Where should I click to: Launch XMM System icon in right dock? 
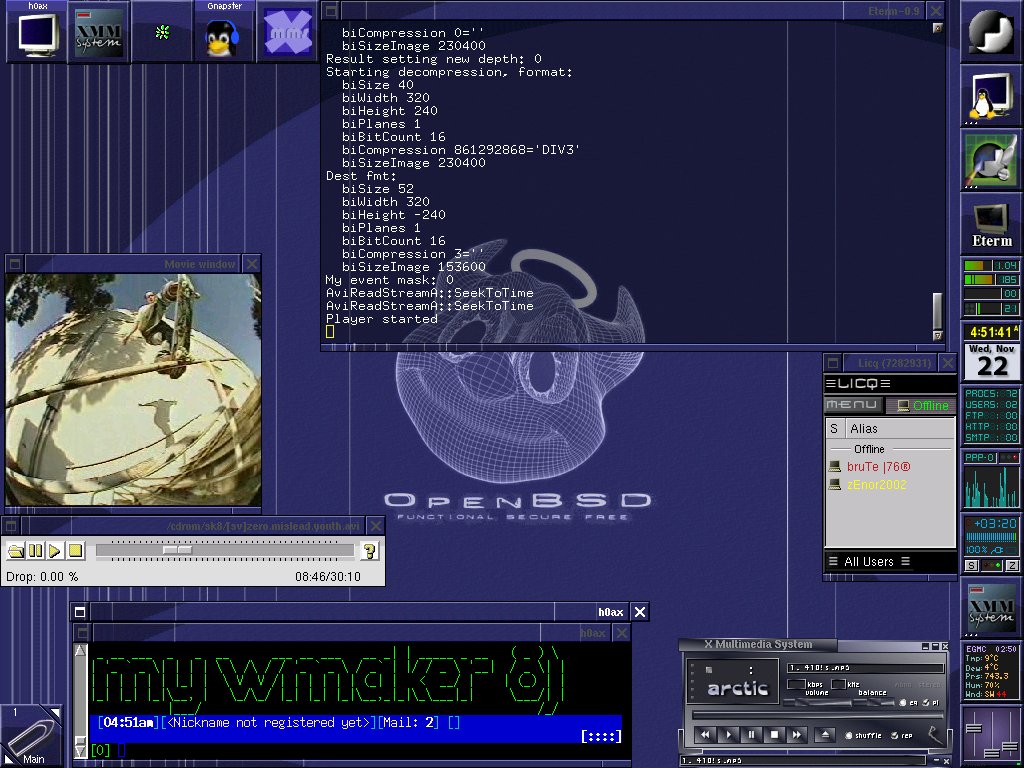click(x=991, y=608)
